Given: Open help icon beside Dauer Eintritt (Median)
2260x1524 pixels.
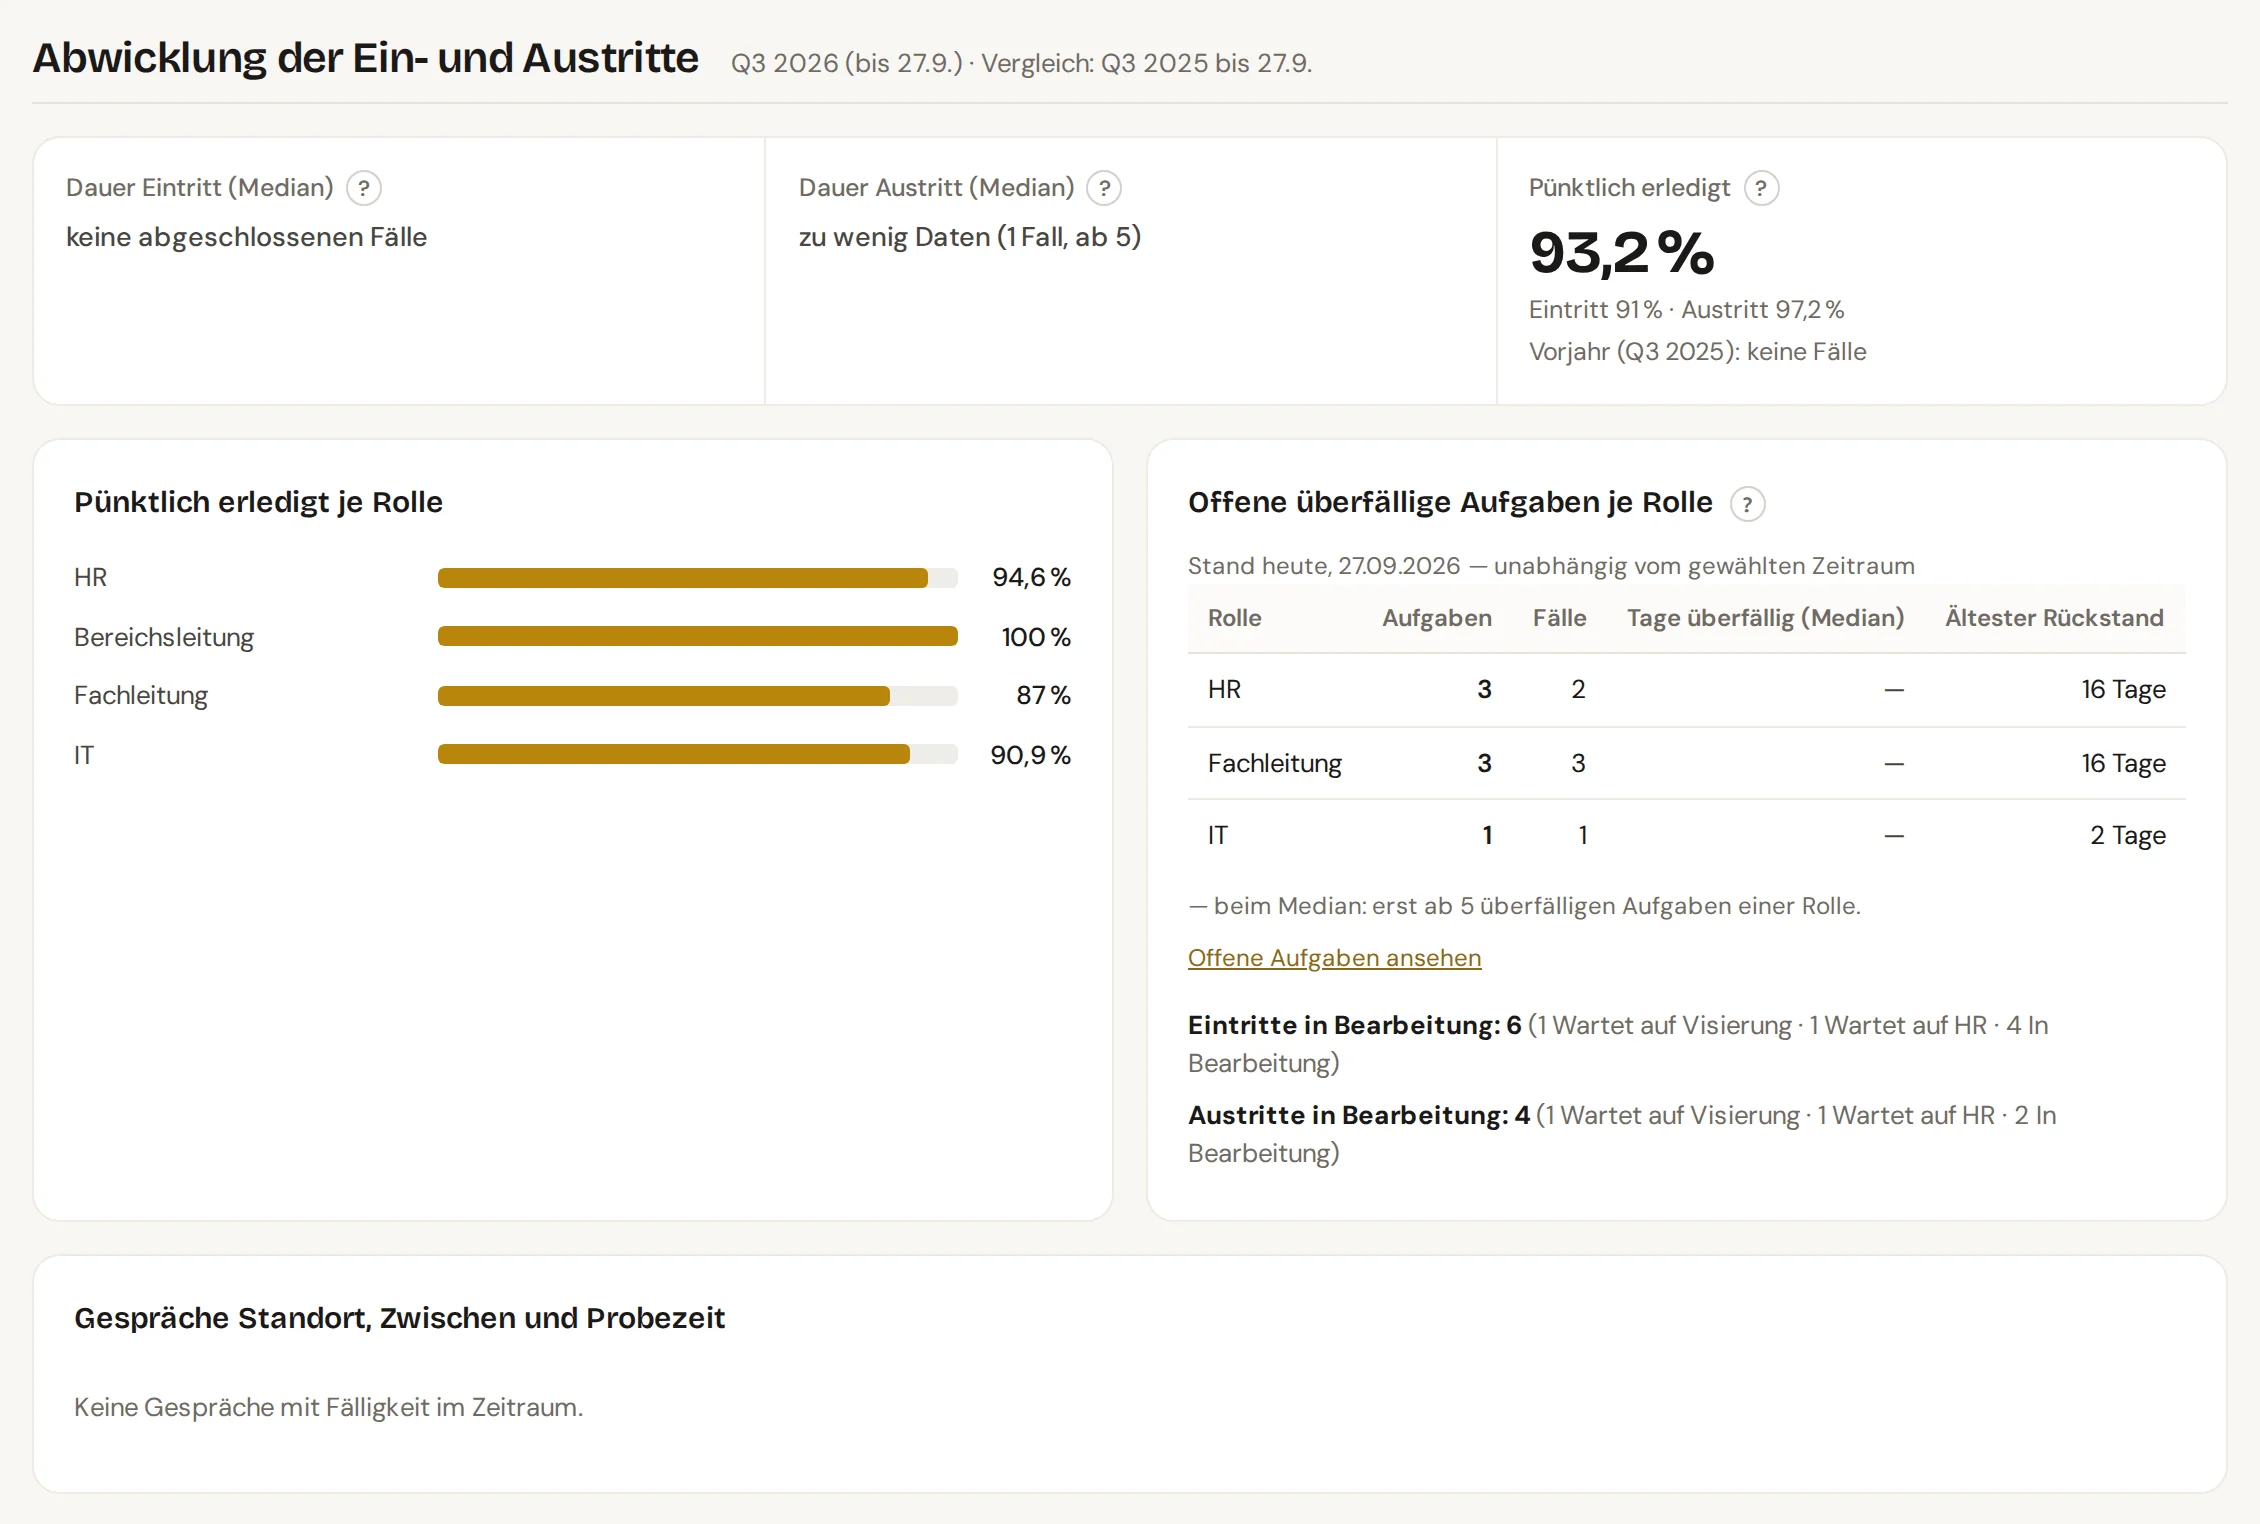Looking at the screenshot, I should [x=364, y=188].
